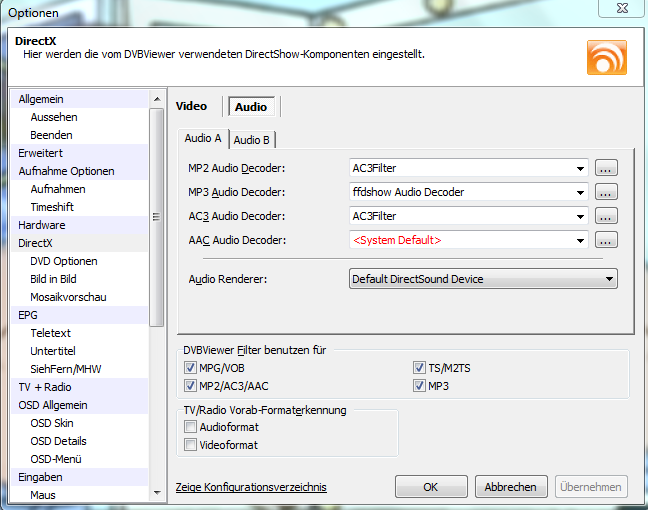The height and width of the screenshot is (510, 648).
Task: Open the Hardware options category
Action: [79, 225]
